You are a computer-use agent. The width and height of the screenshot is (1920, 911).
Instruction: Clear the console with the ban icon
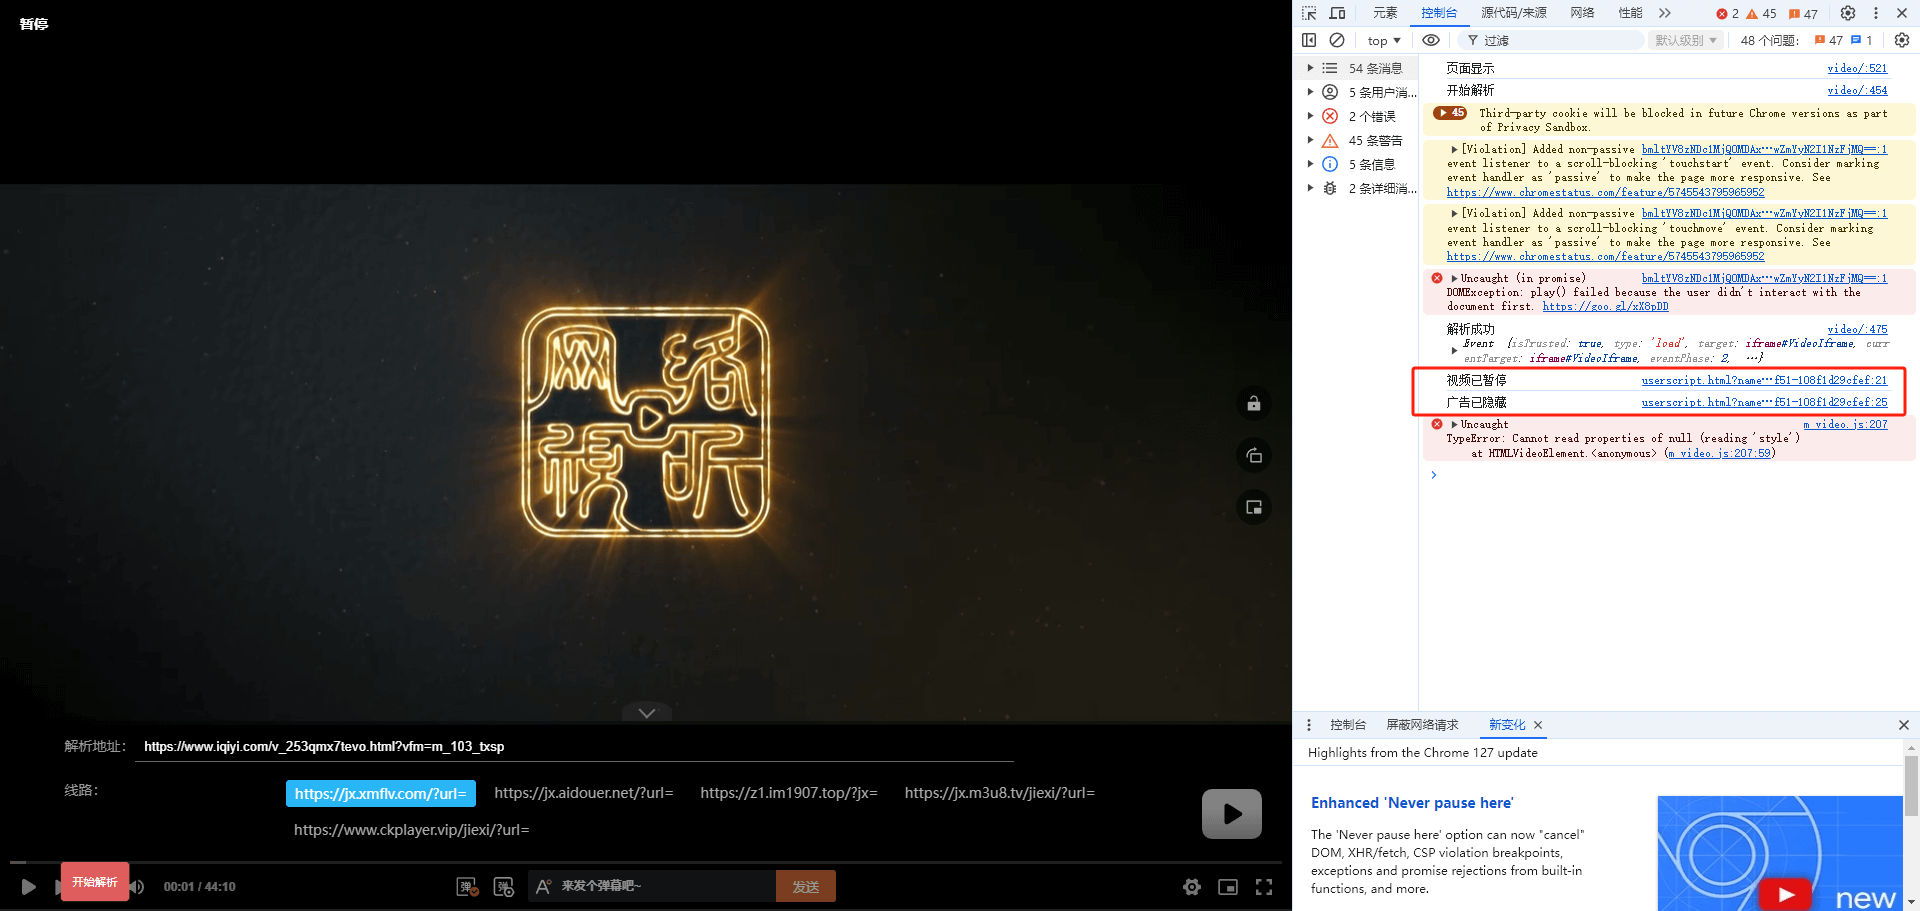click(x=1337, y=40)
